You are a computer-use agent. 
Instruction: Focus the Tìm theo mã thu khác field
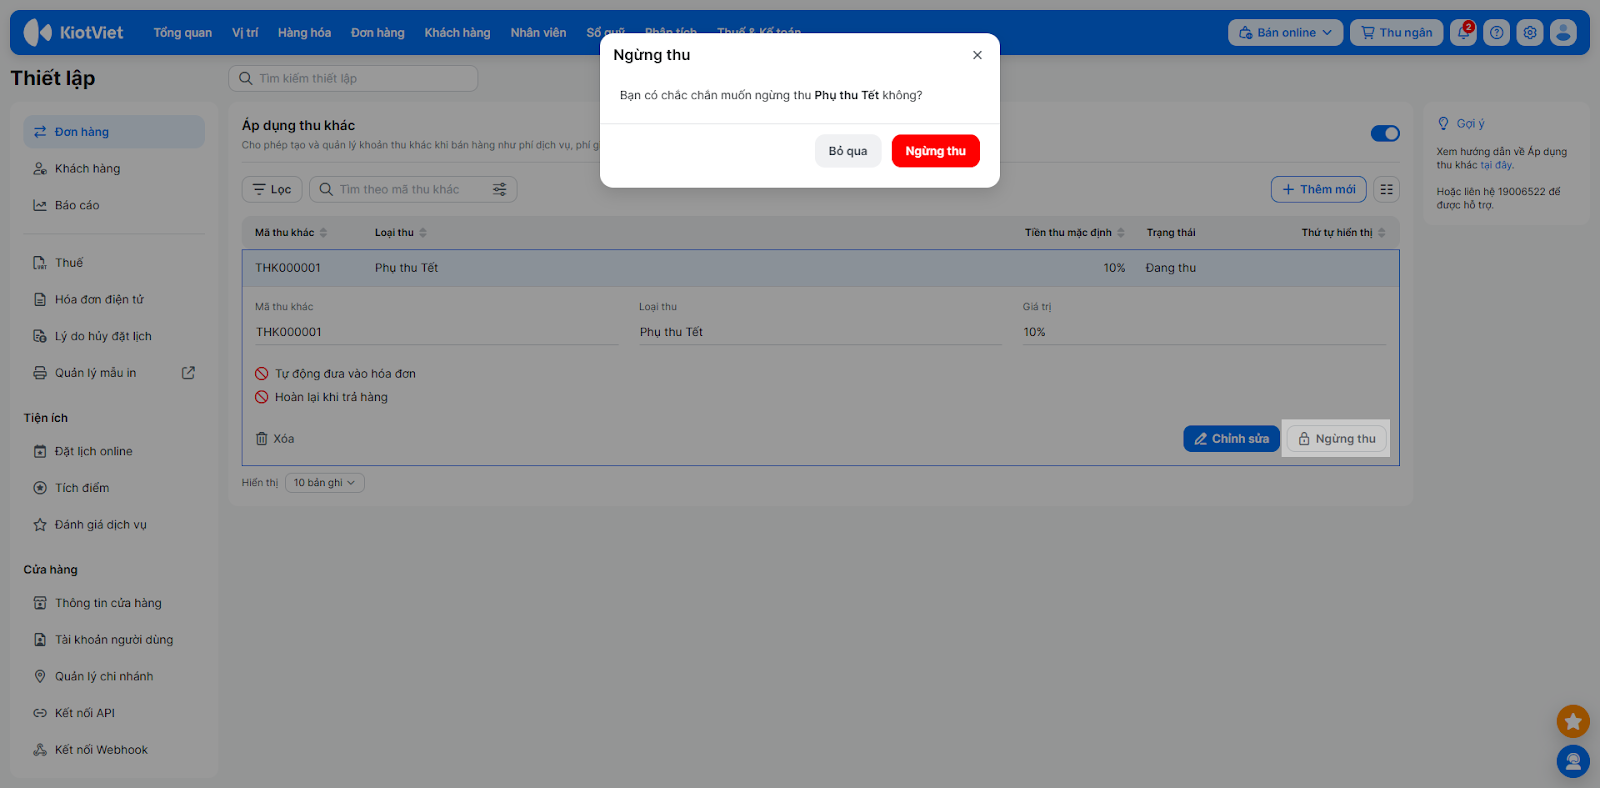coord(413,189)
